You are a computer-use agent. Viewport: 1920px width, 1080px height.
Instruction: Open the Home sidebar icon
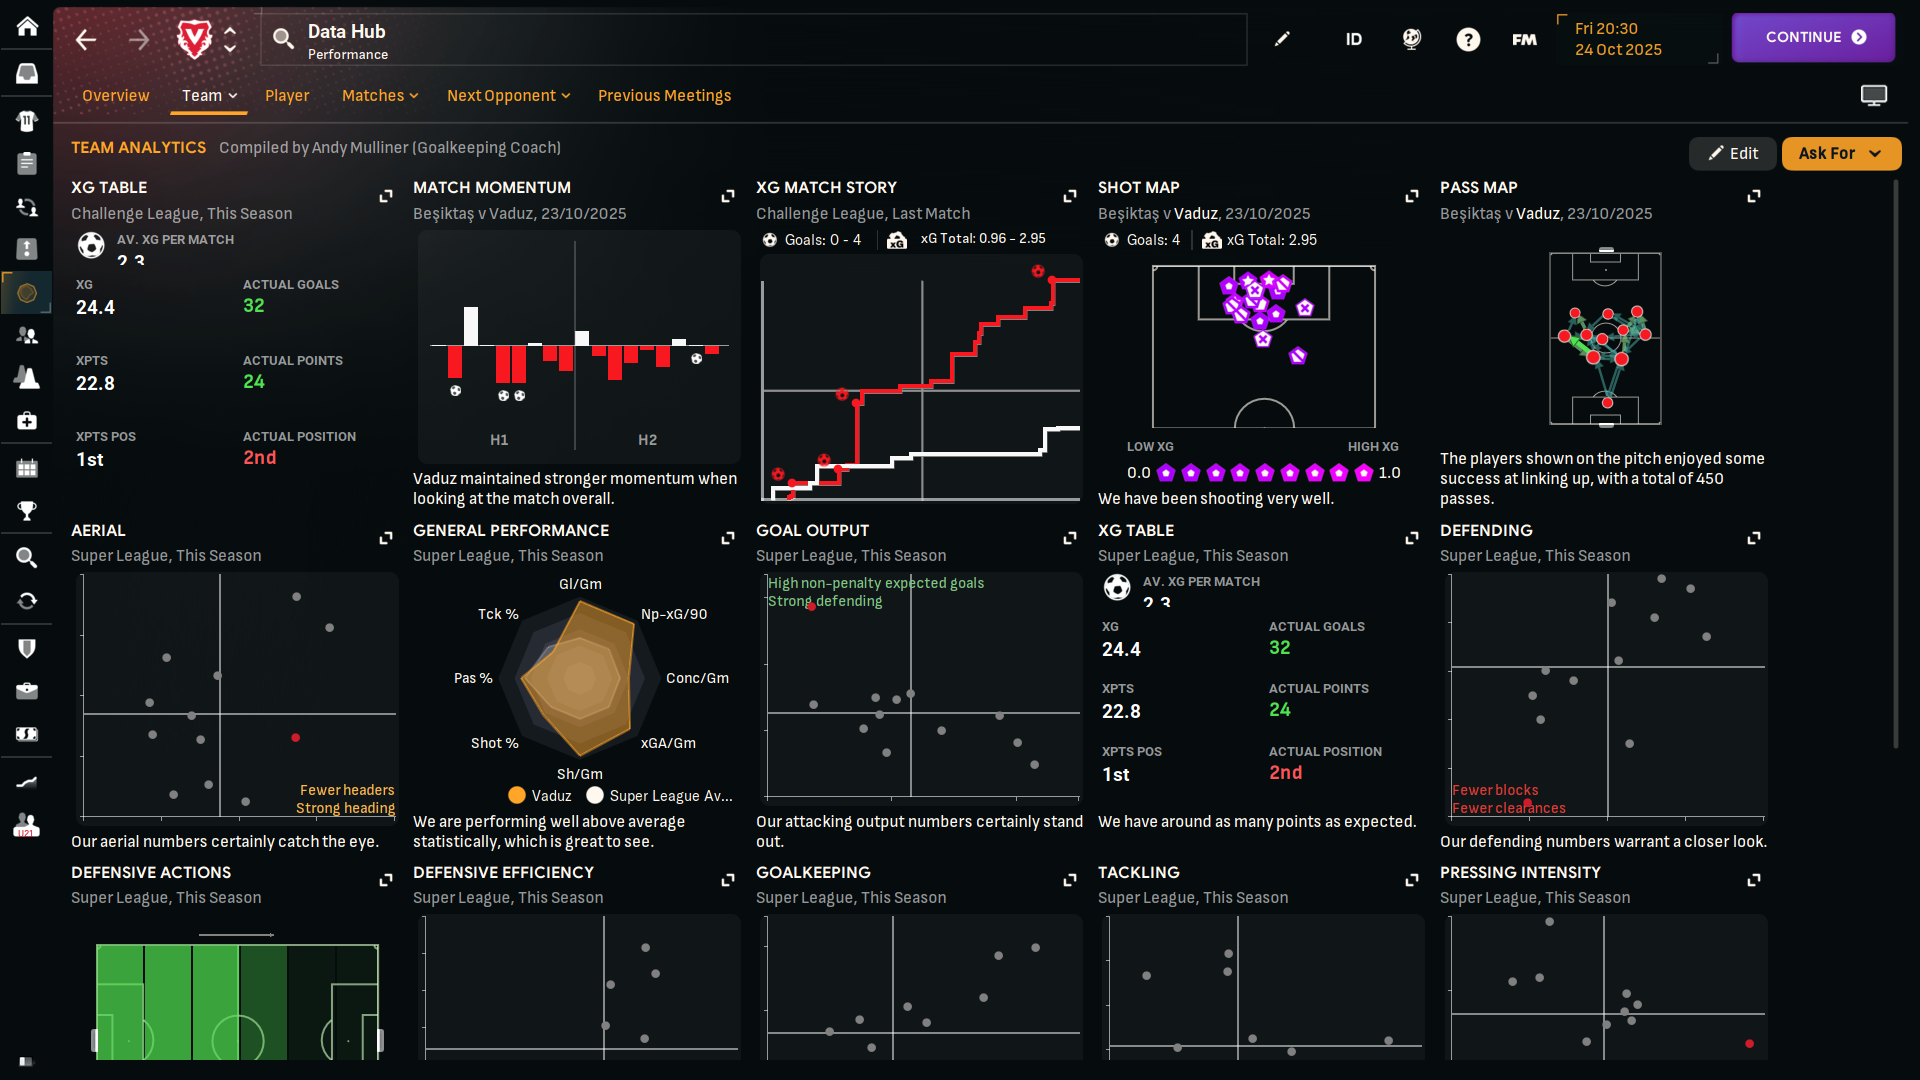click(27, 27)
